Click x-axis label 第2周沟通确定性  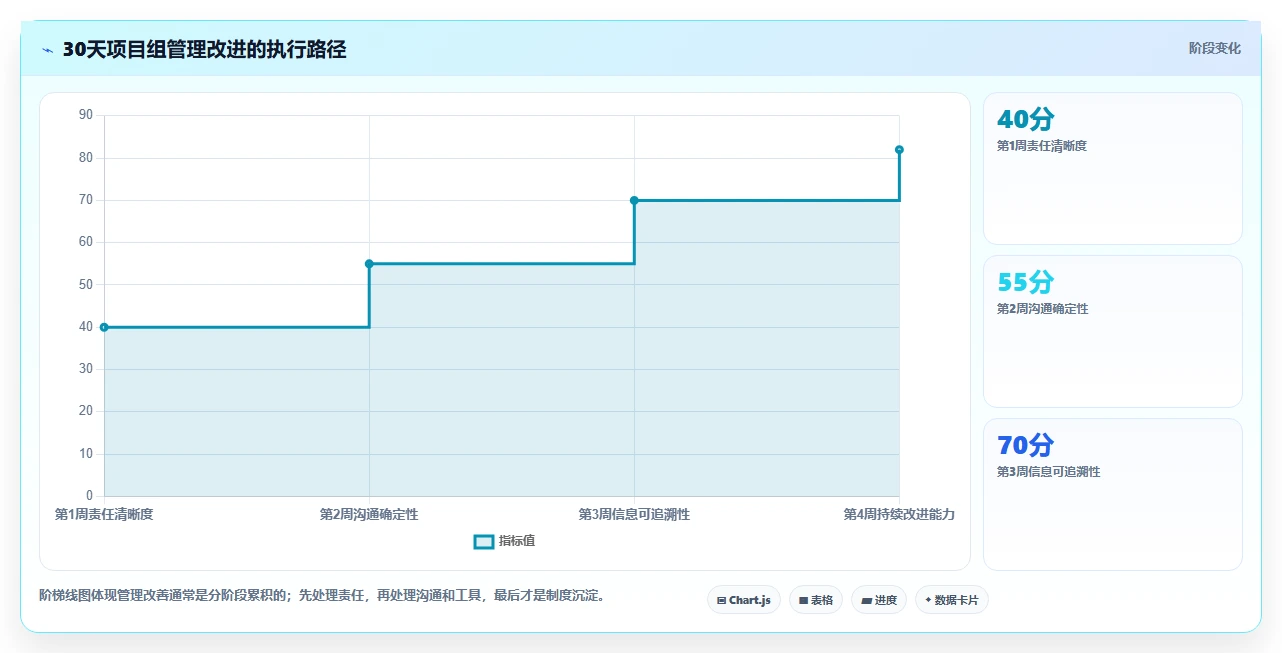click(369, 514)
